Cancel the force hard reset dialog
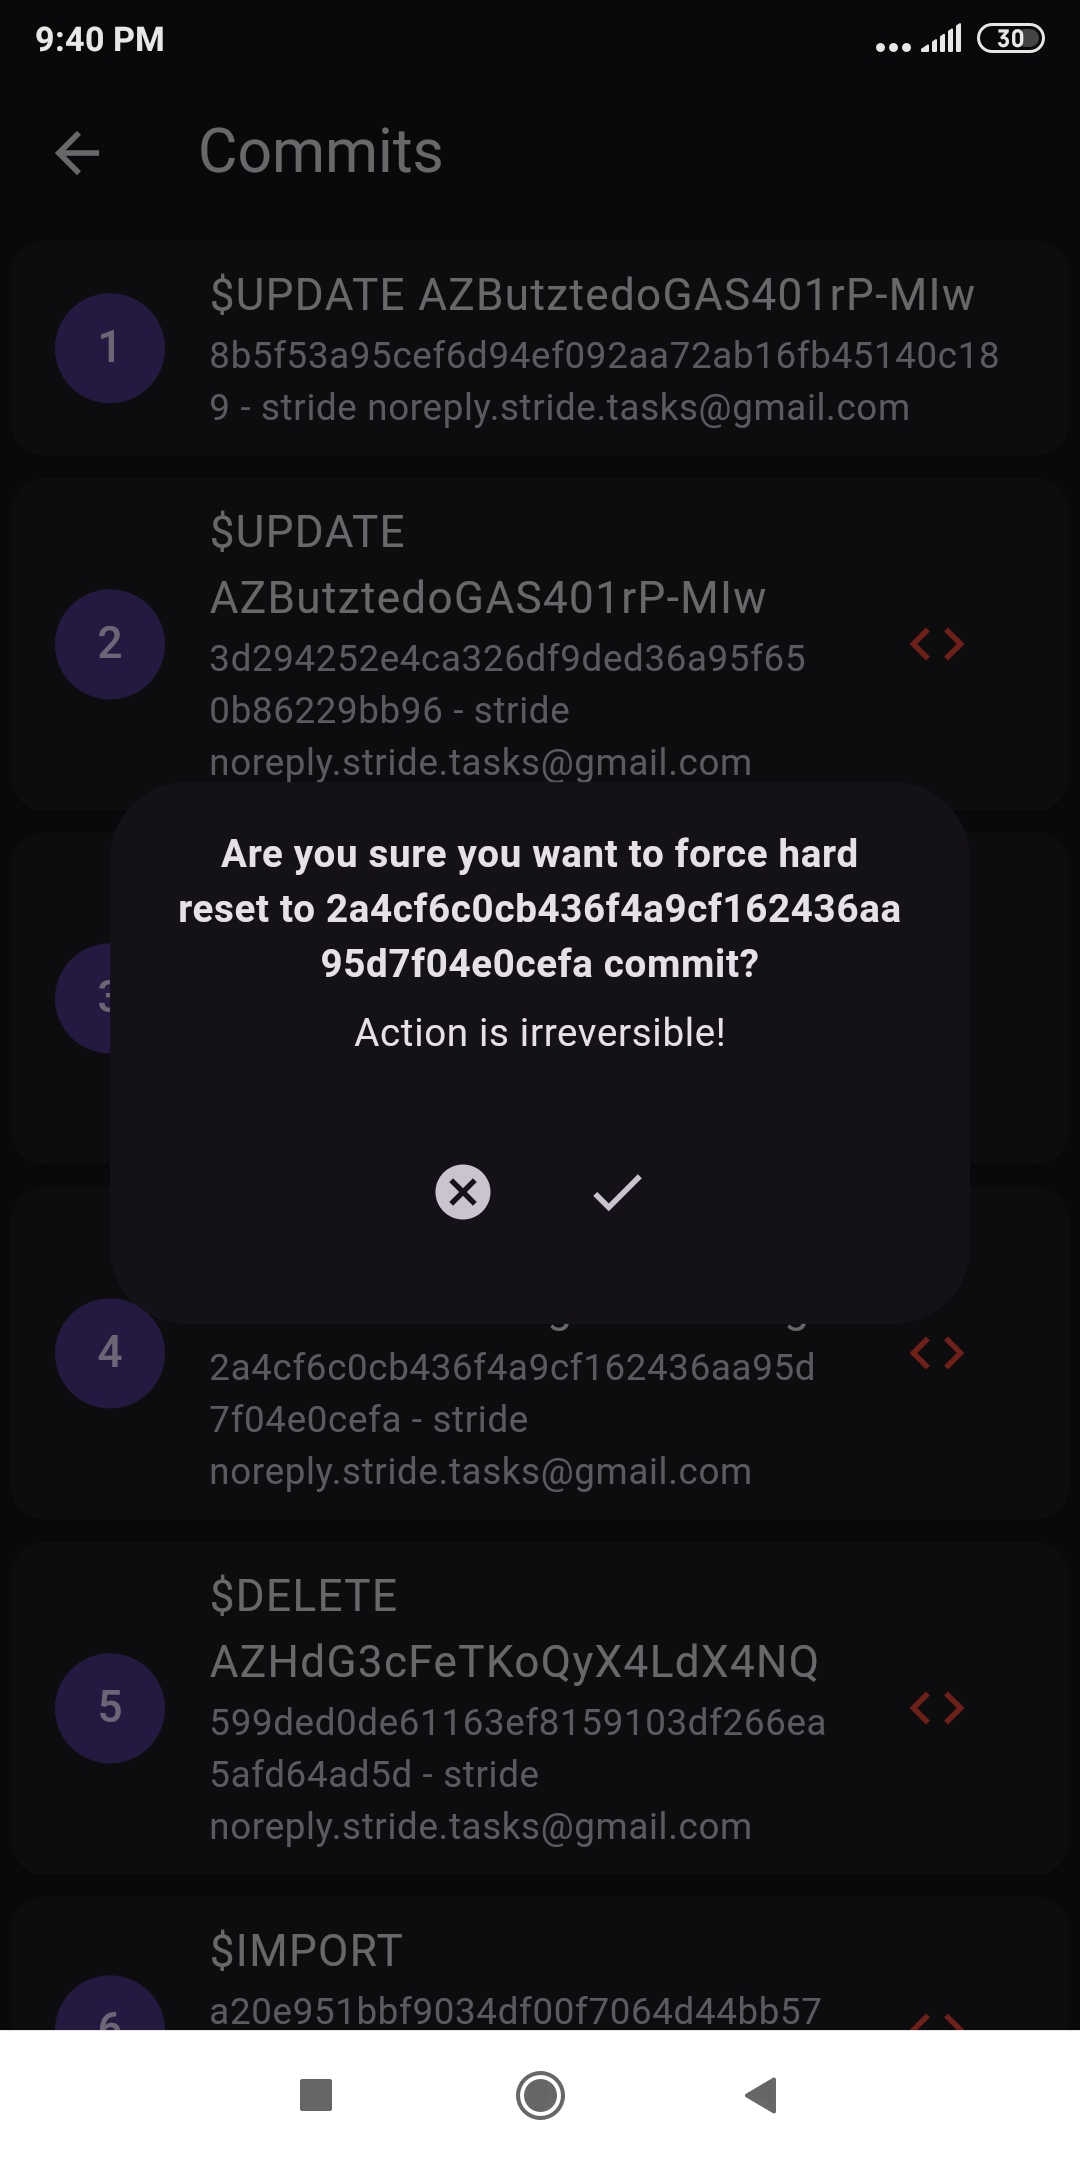The width and height of the screenshot is (1080, 2160). point(463,1192)
